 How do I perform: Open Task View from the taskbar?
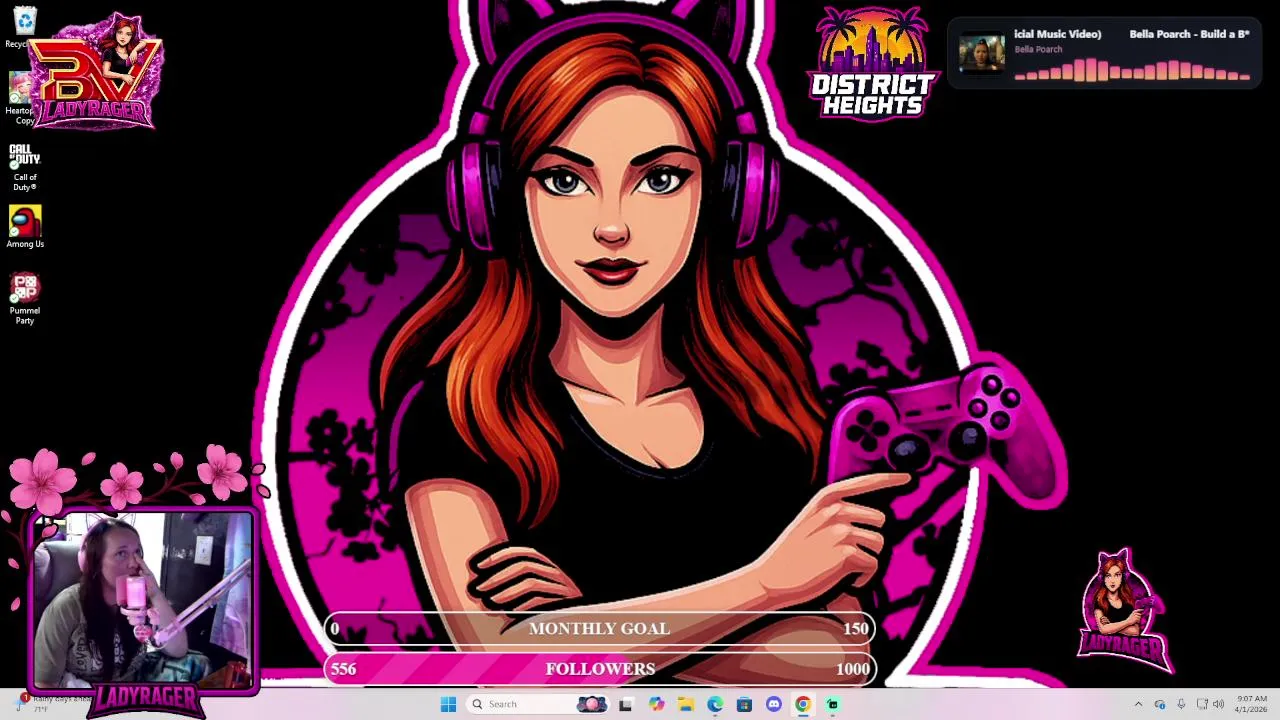point(625,704)
